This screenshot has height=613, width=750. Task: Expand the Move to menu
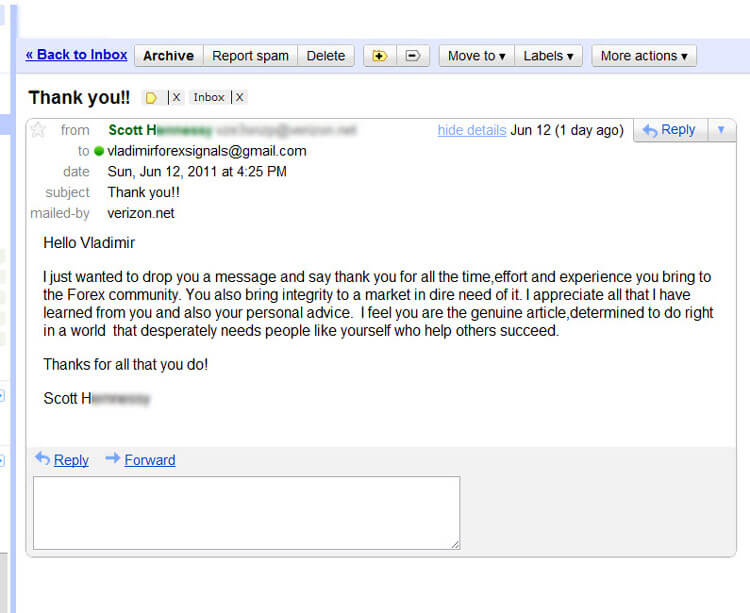click(476, 56)
